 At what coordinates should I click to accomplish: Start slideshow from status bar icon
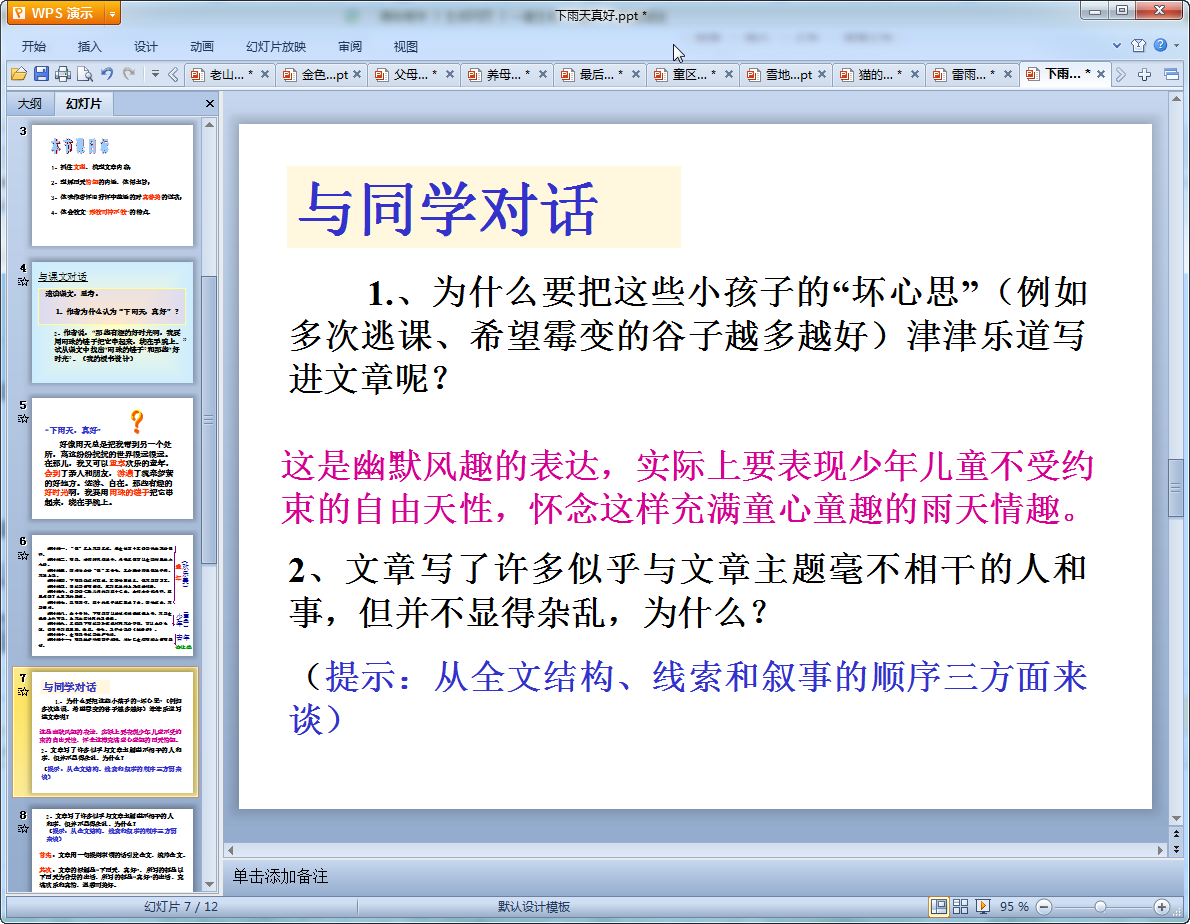983,907
